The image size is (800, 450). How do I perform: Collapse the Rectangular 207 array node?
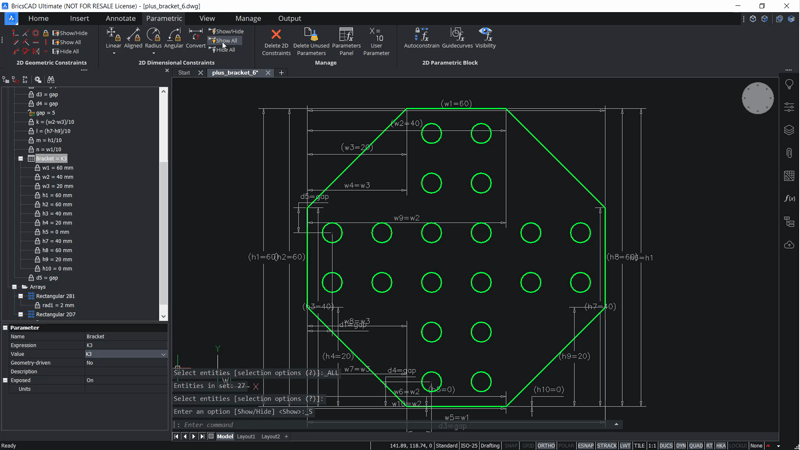tap(21, 314)
